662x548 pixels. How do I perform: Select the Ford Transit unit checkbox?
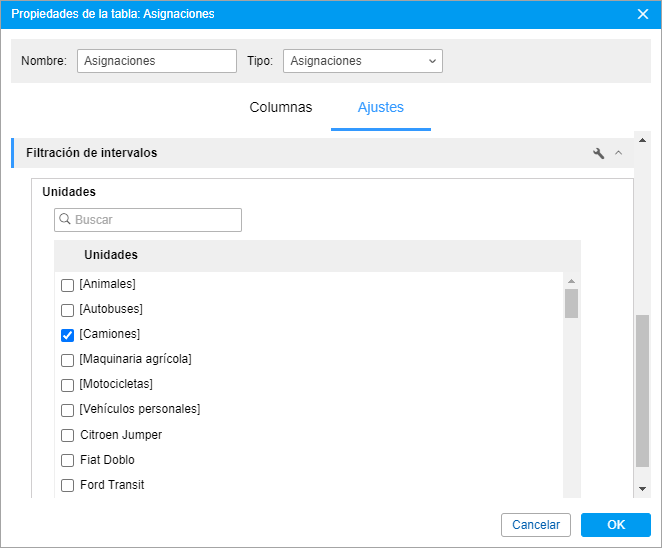[x=68, y=486]
